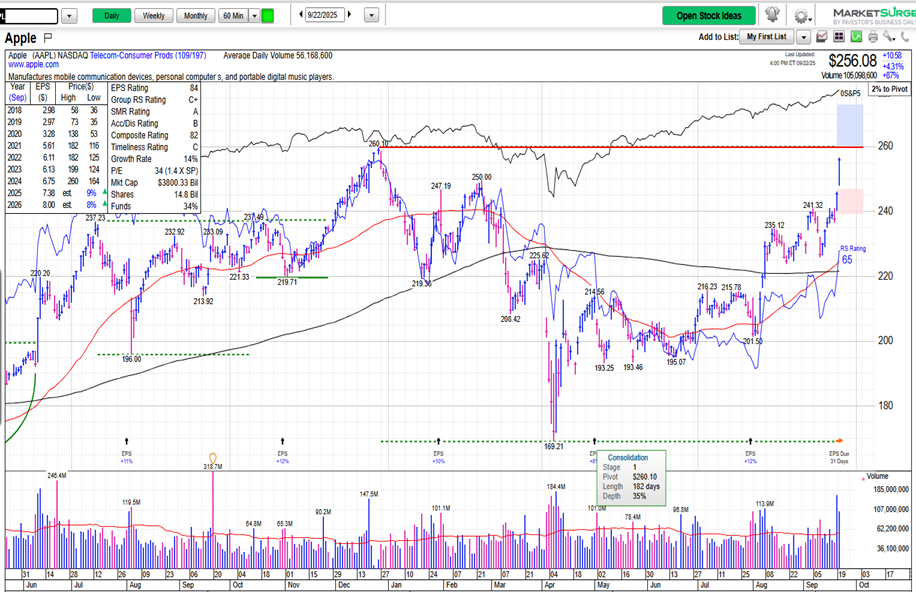This screenshot has height=592, width=916.
Task: Click the red 260.10 pivot line
Action: (620, 147)
